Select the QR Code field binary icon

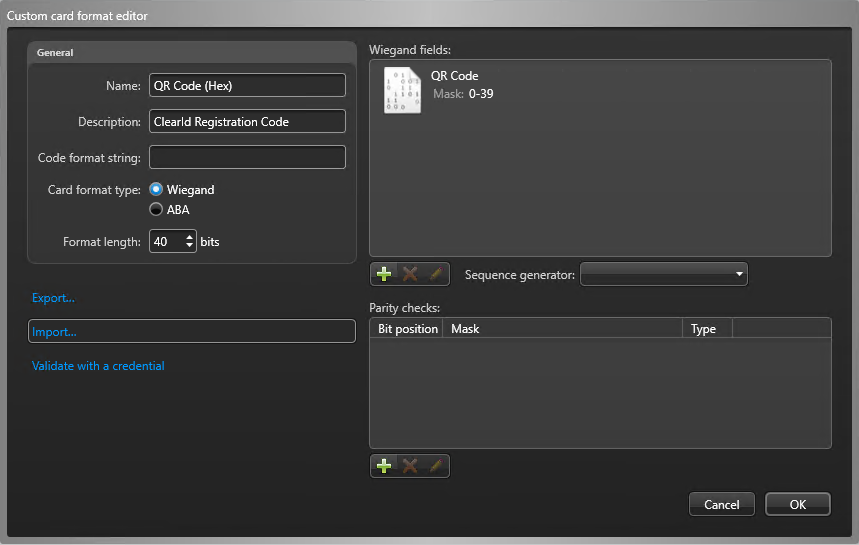pos(403,90)
